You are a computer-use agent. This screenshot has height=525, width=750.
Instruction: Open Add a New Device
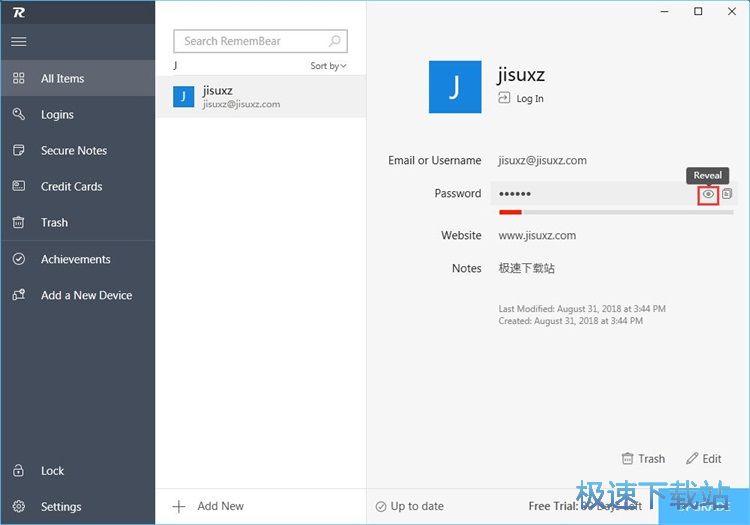coord(77,295)
